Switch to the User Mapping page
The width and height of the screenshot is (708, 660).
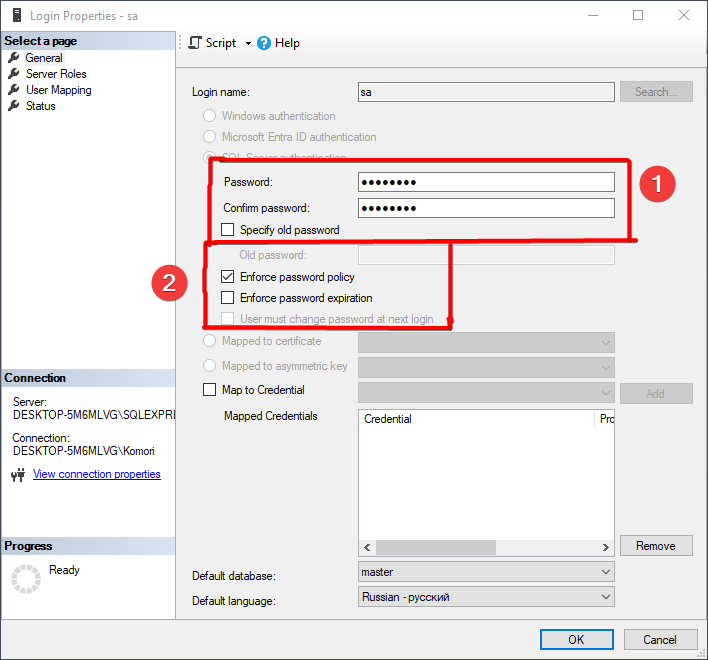click(x=58, y=90)
